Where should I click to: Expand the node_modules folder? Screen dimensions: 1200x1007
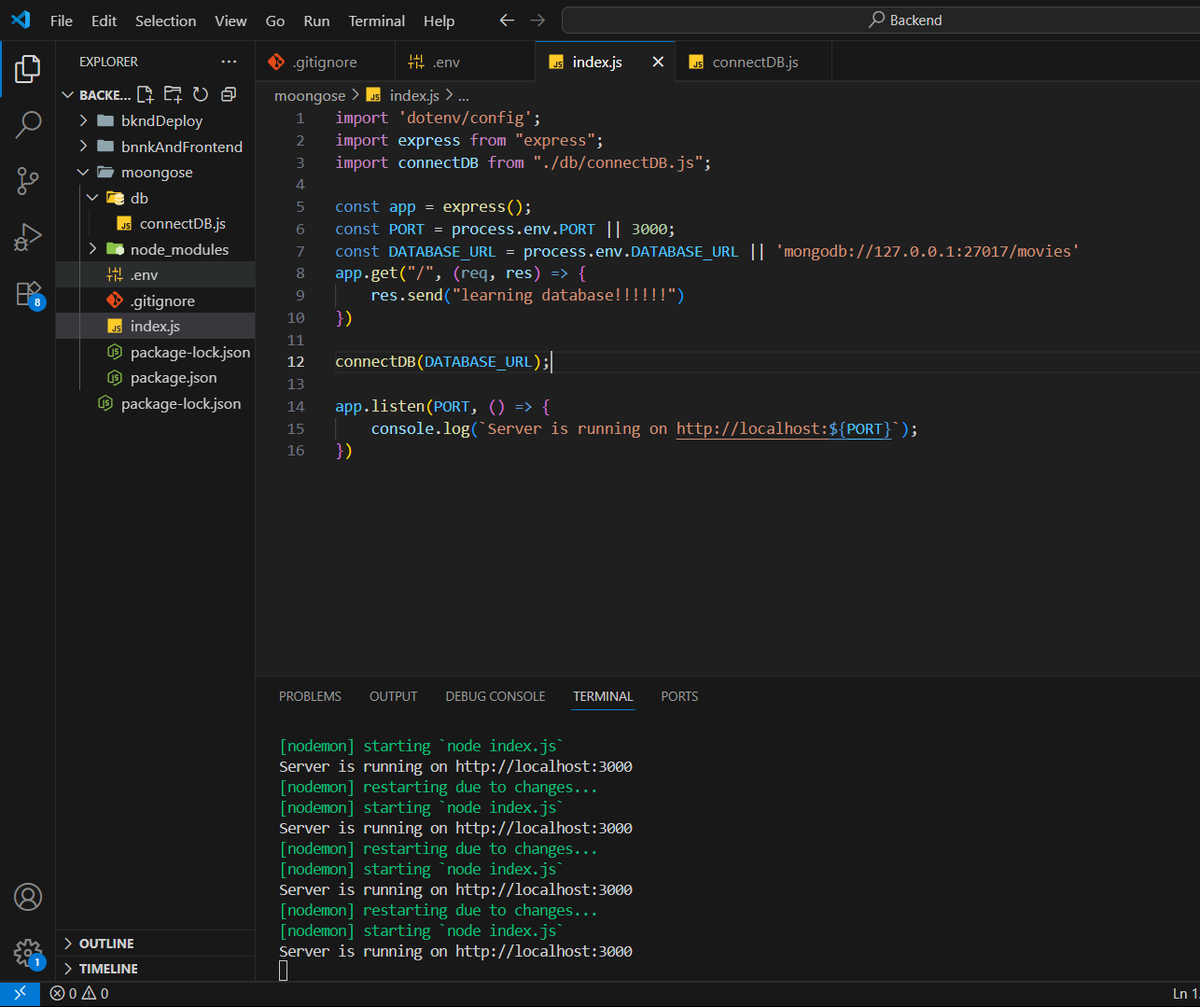[x=155, y=249]
